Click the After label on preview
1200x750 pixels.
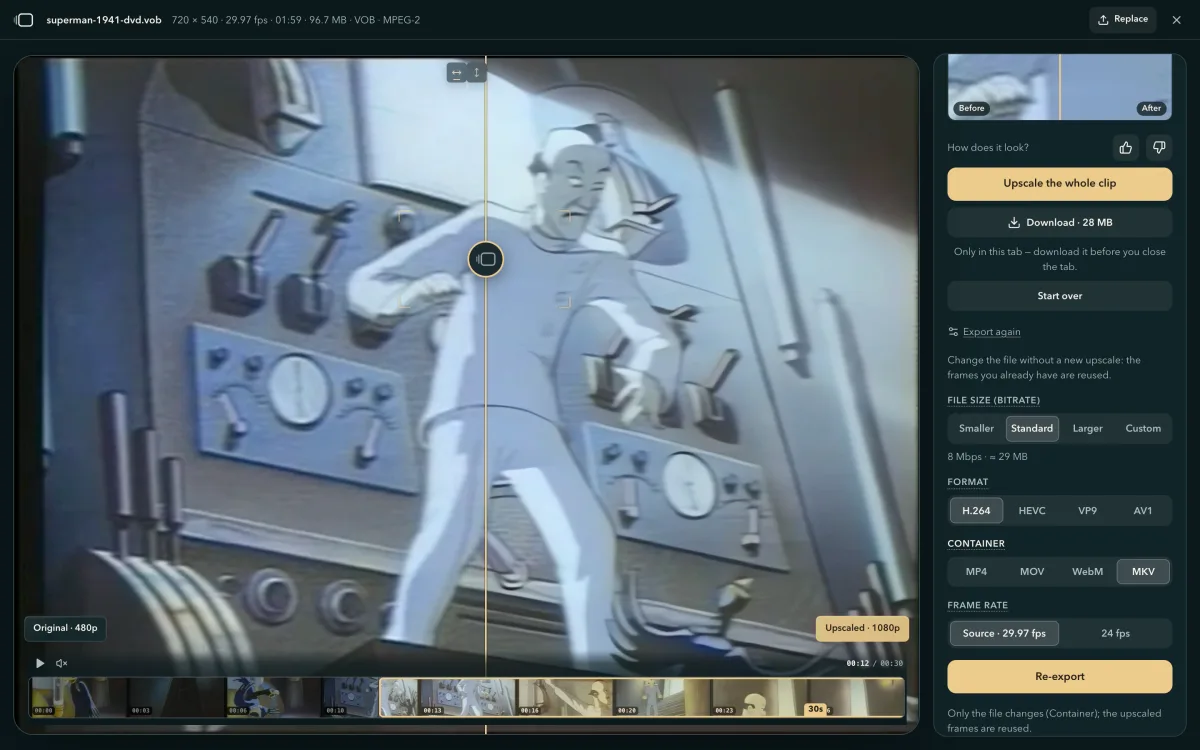[x=1151, y=108]
